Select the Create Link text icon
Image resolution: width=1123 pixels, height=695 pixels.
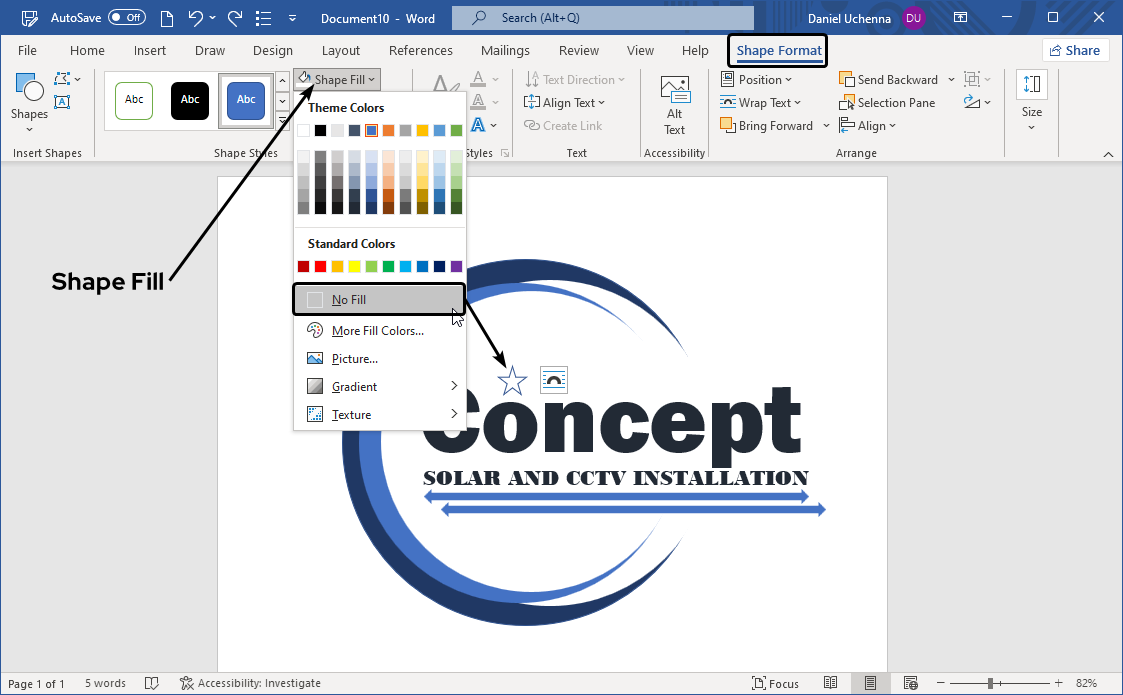tap(565, 125)
